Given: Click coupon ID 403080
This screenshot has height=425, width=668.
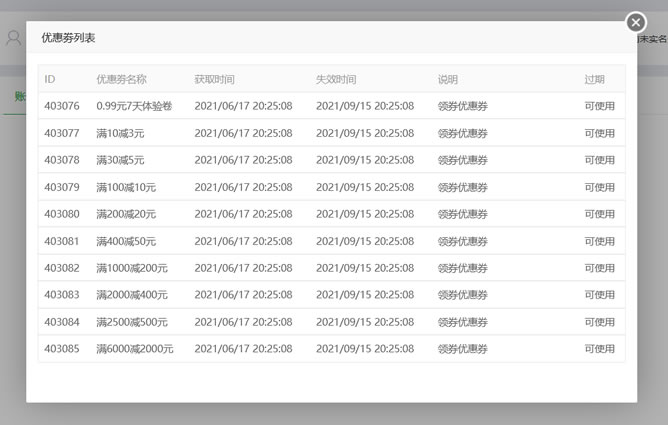Looking at the screenshot, I should (62, 214).
